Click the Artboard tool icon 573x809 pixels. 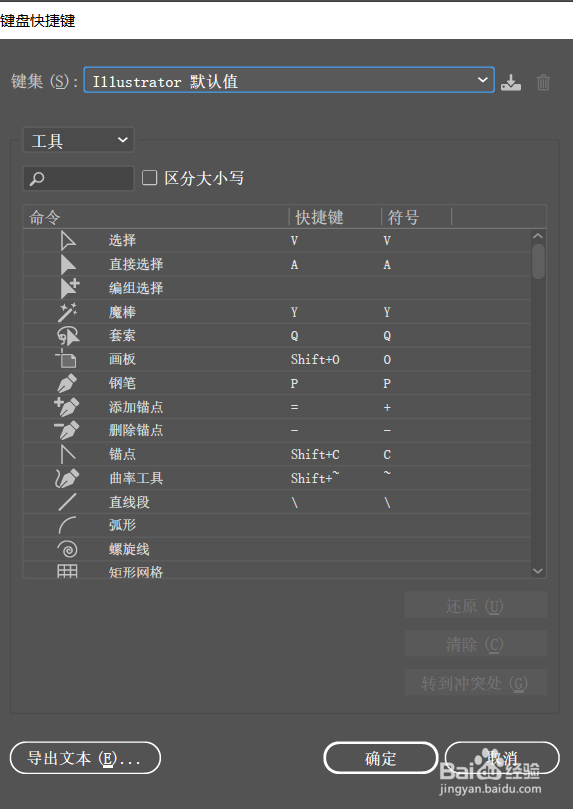[66, 359]
